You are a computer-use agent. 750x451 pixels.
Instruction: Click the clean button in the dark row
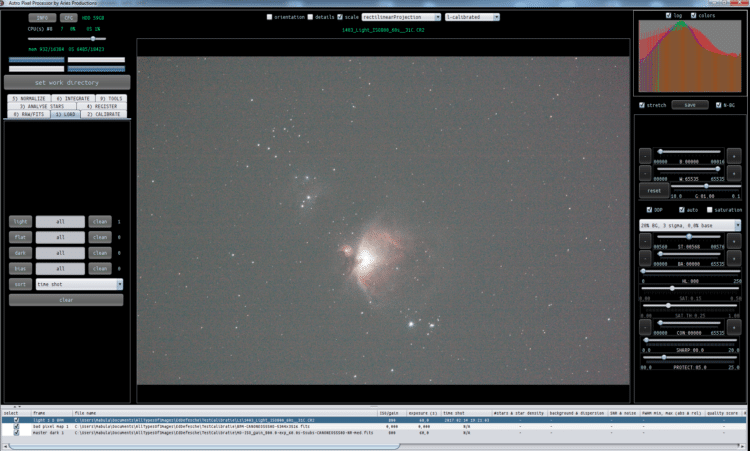tap(100, 253)
